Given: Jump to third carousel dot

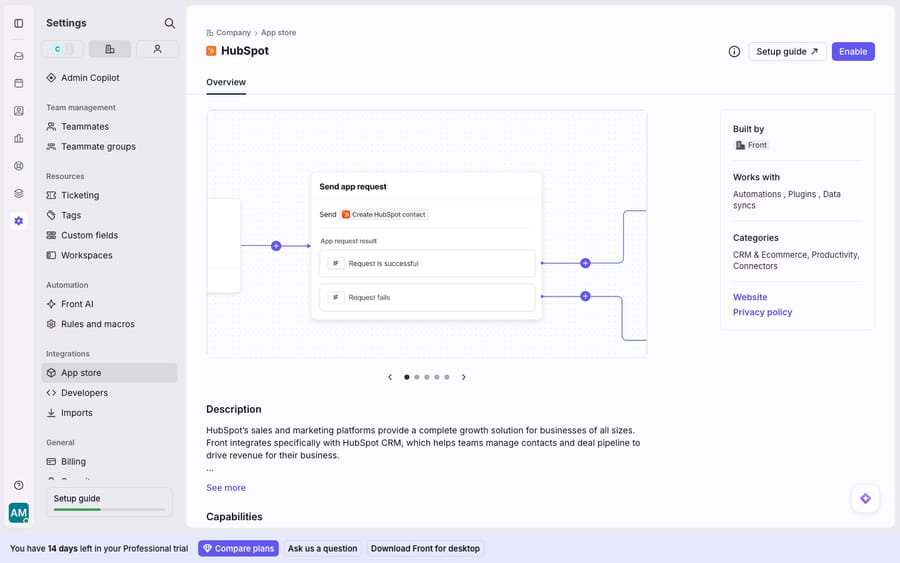Looking at the screenshot, I should click(x=427, y=378).
